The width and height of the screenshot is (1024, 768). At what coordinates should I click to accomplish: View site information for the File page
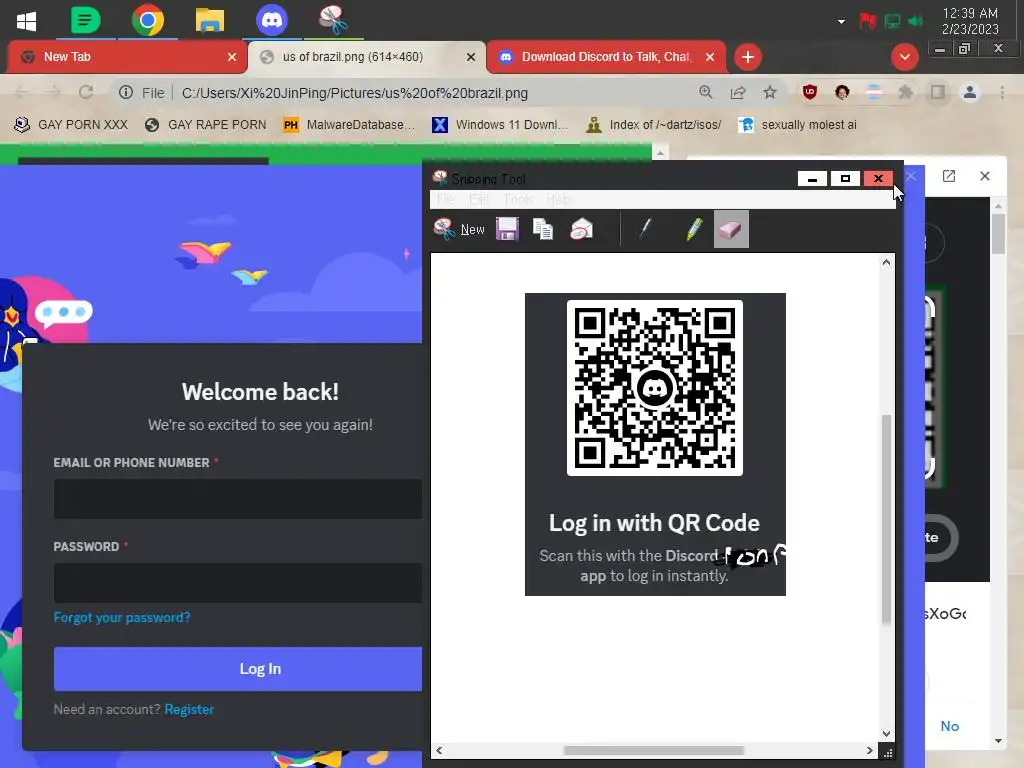[x=126, y=93]
